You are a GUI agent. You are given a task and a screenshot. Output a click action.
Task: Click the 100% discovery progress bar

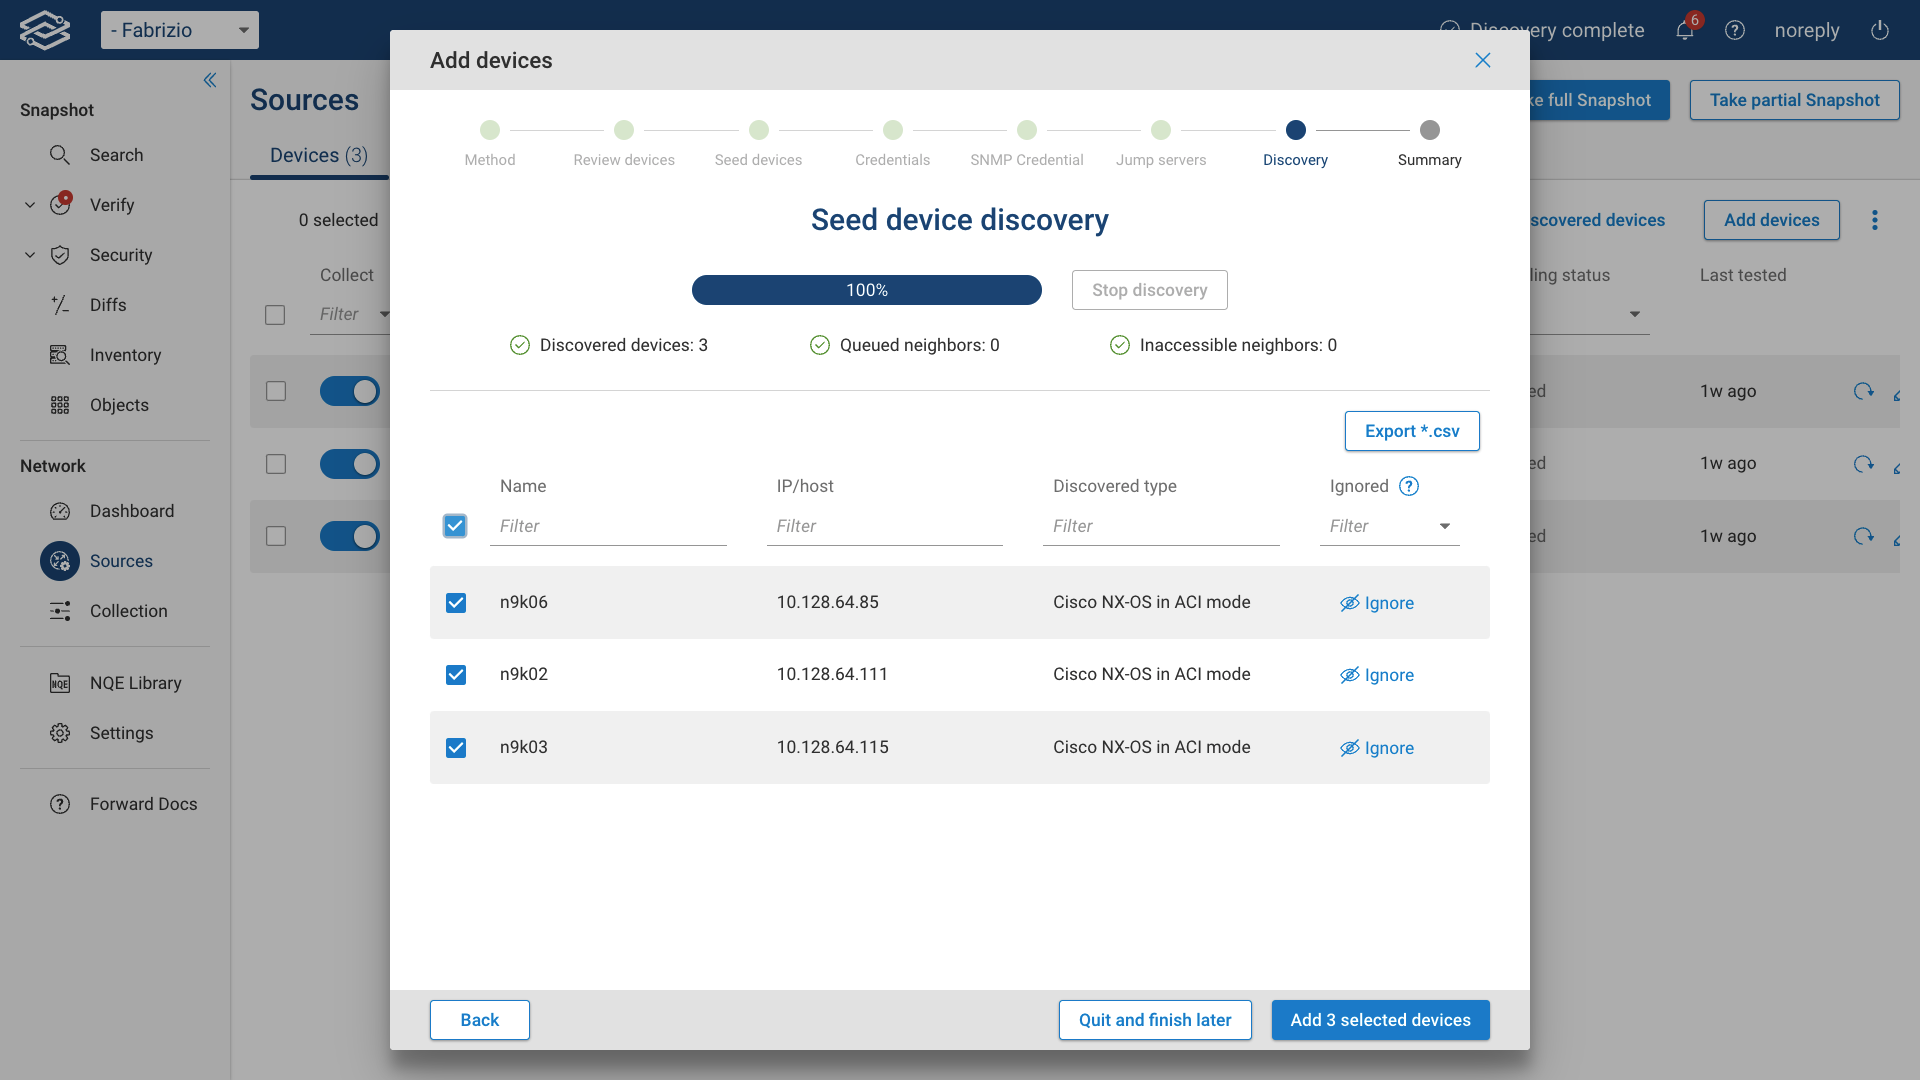coord(866,290)
